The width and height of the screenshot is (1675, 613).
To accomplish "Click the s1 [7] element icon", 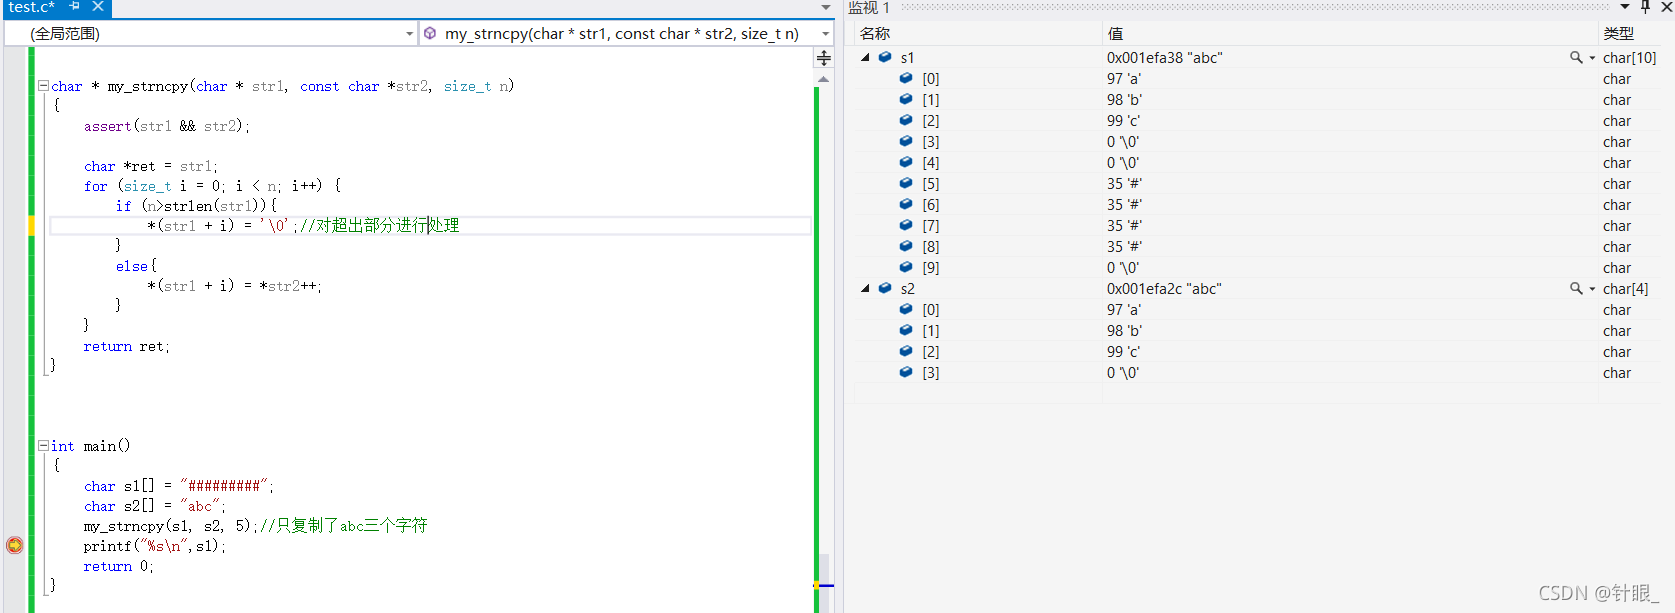I will (906, 225).
